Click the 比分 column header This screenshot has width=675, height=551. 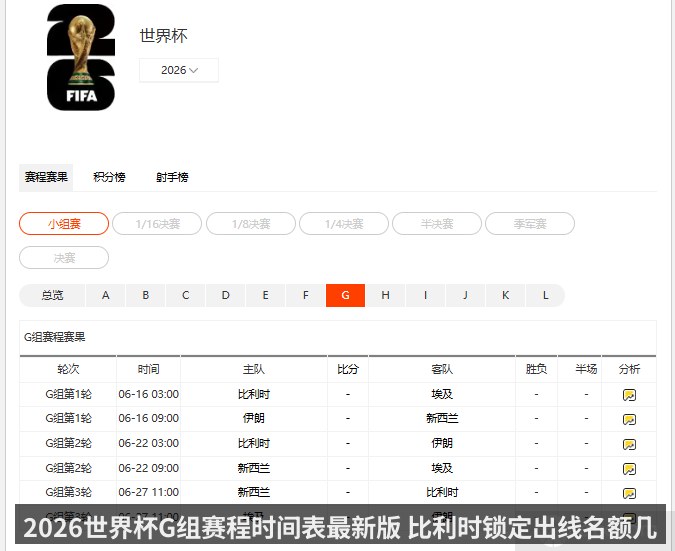click(x=348, y=369)
